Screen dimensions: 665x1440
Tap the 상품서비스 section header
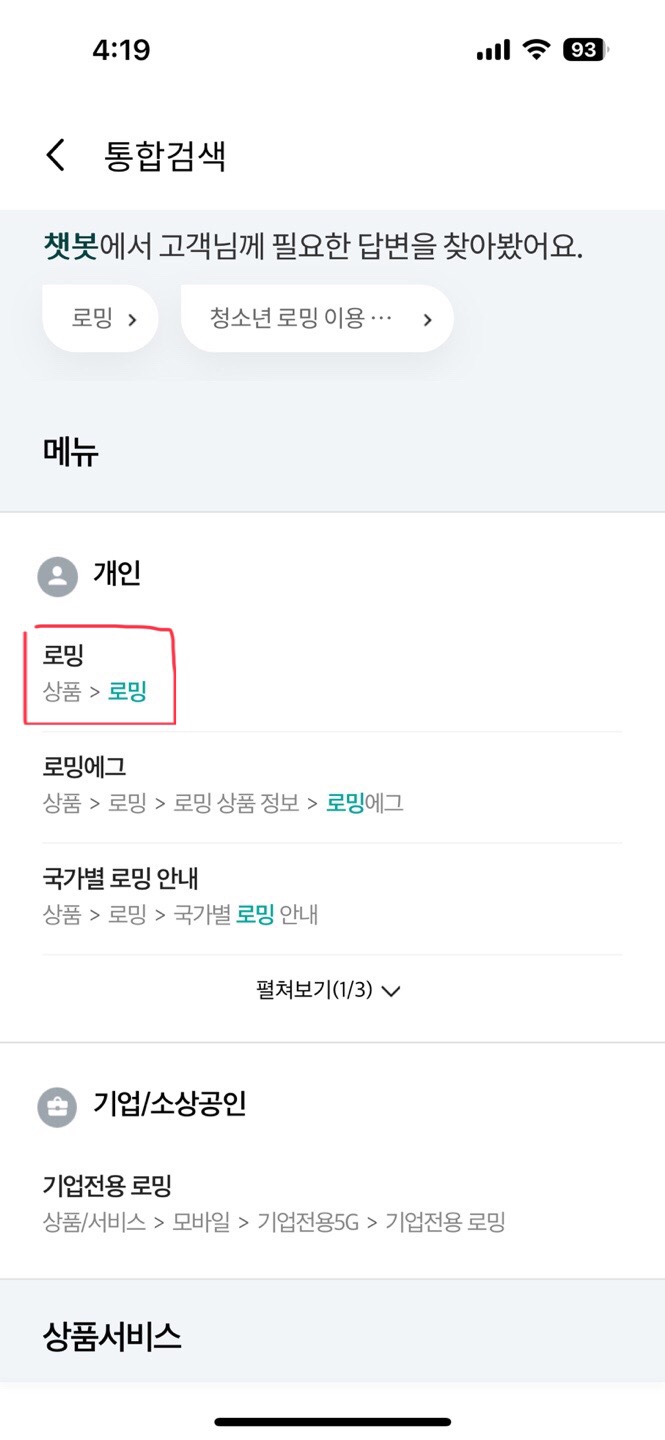pyautogui.click(x=112, y=1336)
